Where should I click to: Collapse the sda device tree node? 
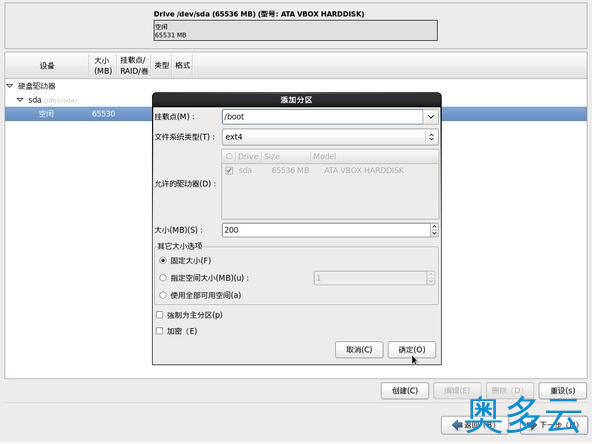pos(20,100)
